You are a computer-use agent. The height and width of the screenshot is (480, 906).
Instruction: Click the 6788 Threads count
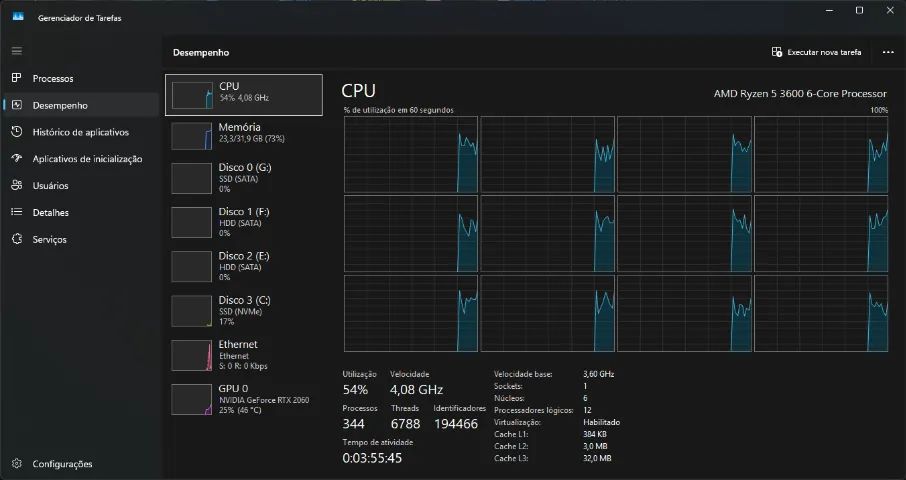click(405, 424)
